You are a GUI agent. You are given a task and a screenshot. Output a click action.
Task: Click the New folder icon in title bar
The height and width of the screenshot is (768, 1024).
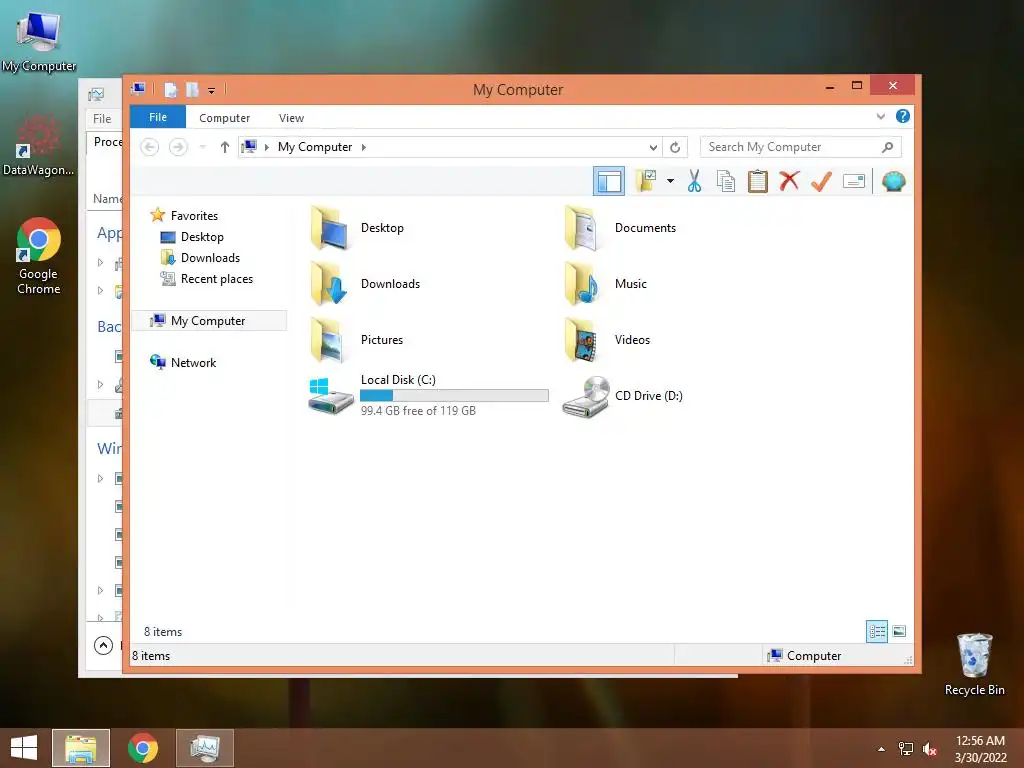point(192,90)
